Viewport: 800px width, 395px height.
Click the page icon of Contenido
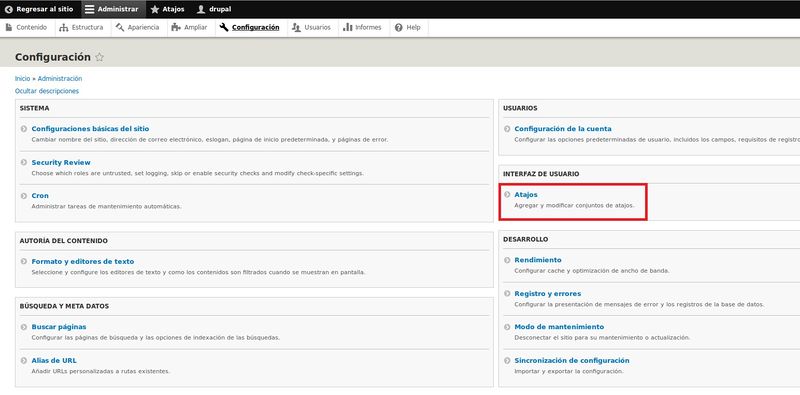coord(9,28)
